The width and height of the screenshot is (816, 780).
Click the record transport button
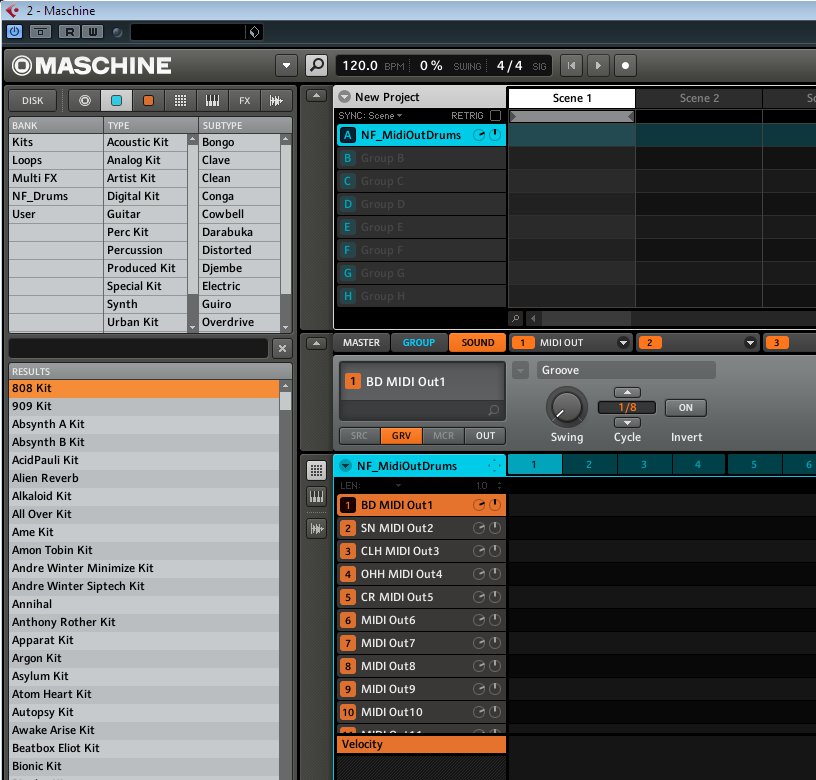click(625, 66)
